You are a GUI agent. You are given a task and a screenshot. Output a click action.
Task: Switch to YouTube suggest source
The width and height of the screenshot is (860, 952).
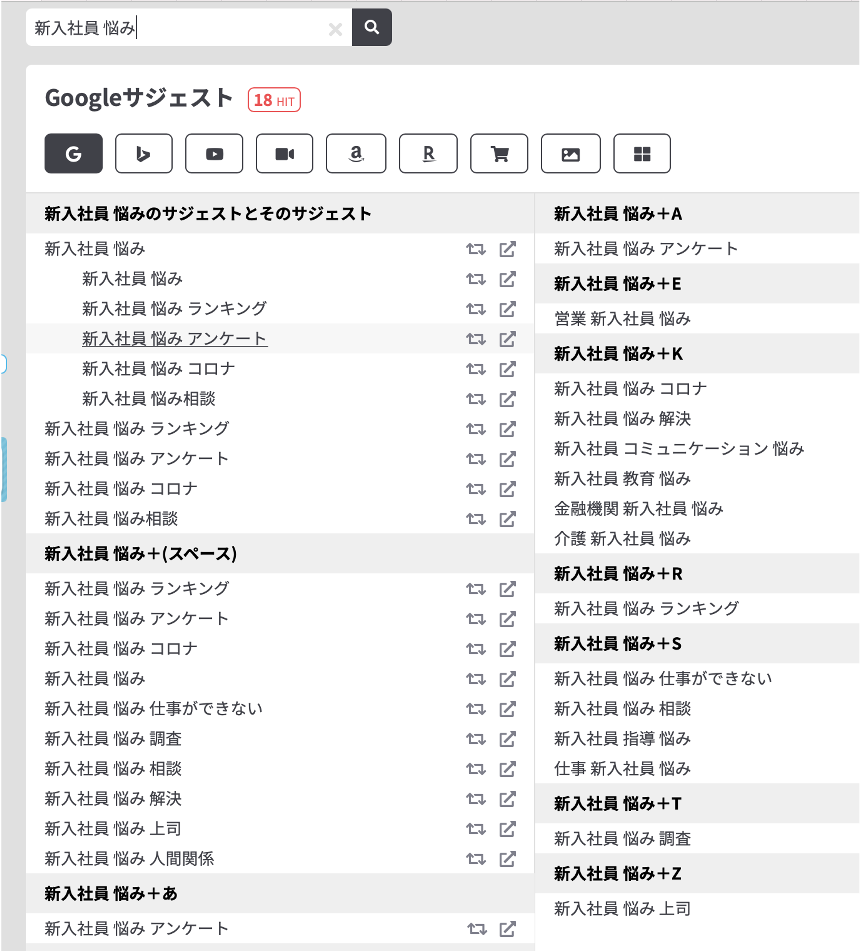click(x=214, y=154)
